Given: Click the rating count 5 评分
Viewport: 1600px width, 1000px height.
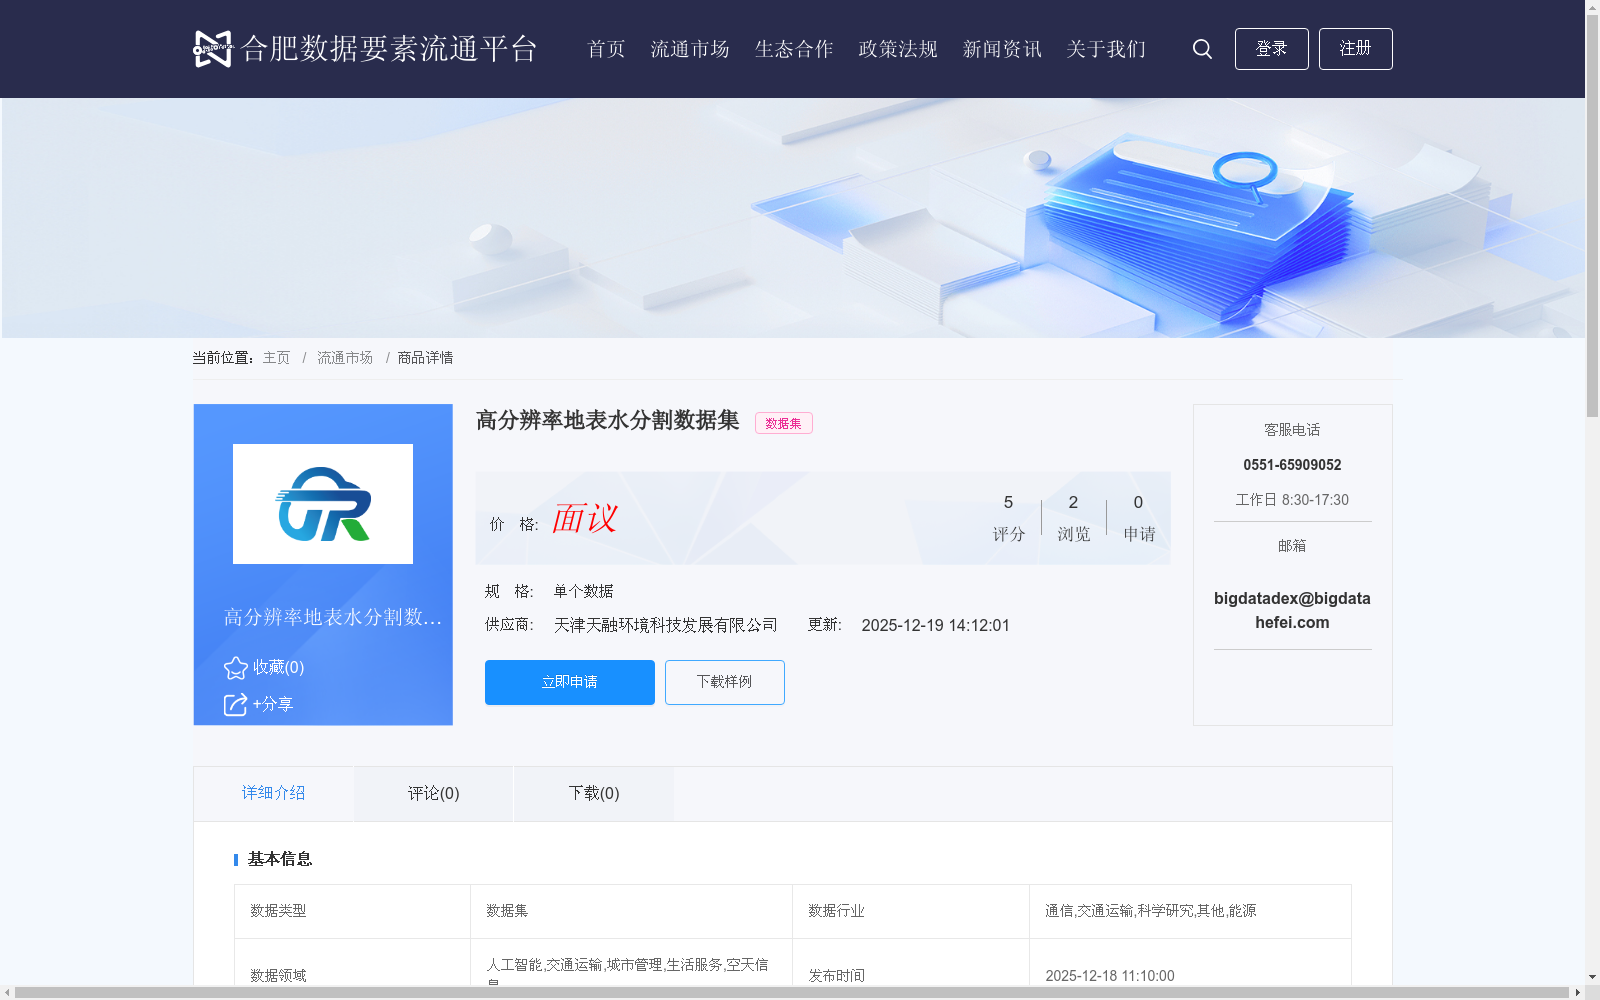Looking at the screenshot, I should (1009, 518).
